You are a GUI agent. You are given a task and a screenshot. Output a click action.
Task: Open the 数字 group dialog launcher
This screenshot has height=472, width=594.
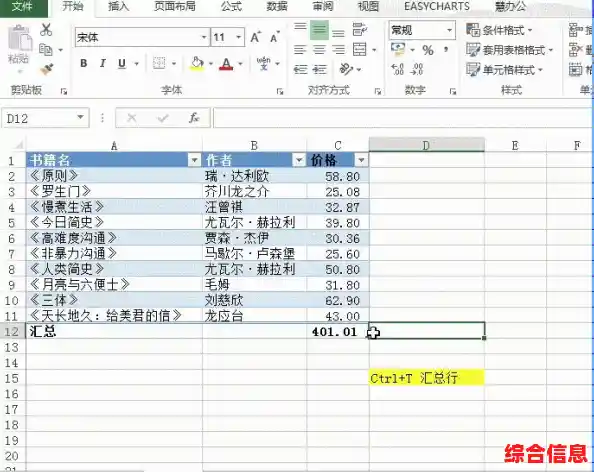[453, 91]
